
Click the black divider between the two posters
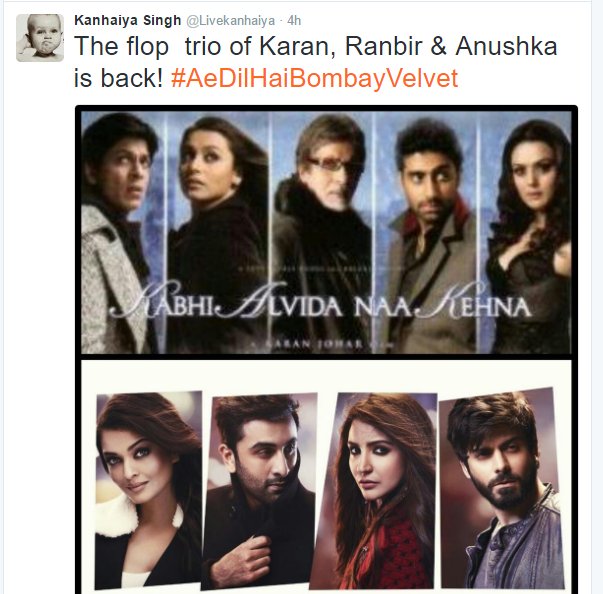click(x=326, y=357)
